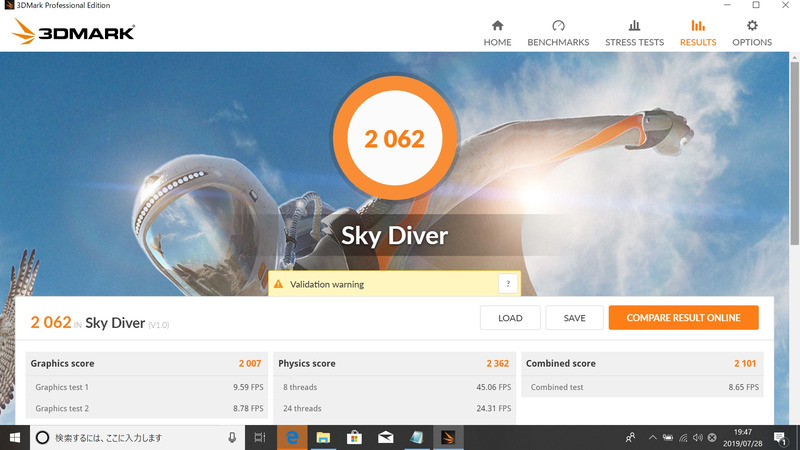The height and width of the screenshot is (450, 800).
Task: Click the 3DMark logo
Action: tap(73, 32)
